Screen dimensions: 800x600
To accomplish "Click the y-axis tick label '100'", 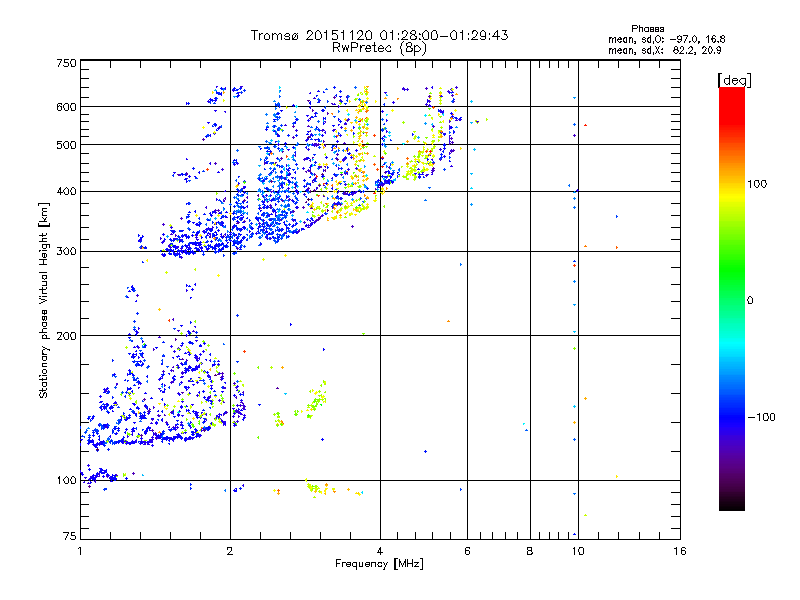I will [66, 481].
